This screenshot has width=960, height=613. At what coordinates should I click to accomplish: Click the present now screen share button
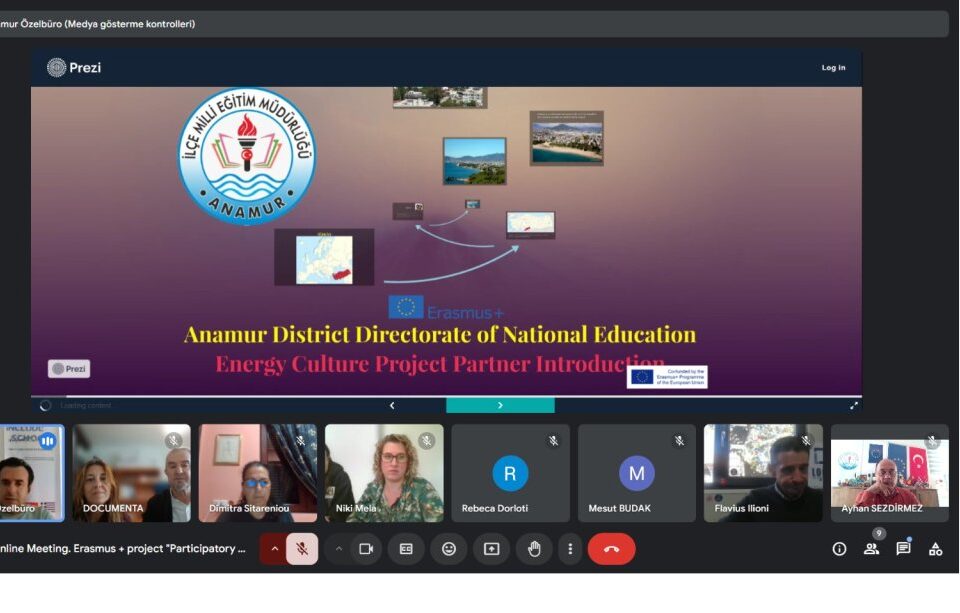pos(492,549)
